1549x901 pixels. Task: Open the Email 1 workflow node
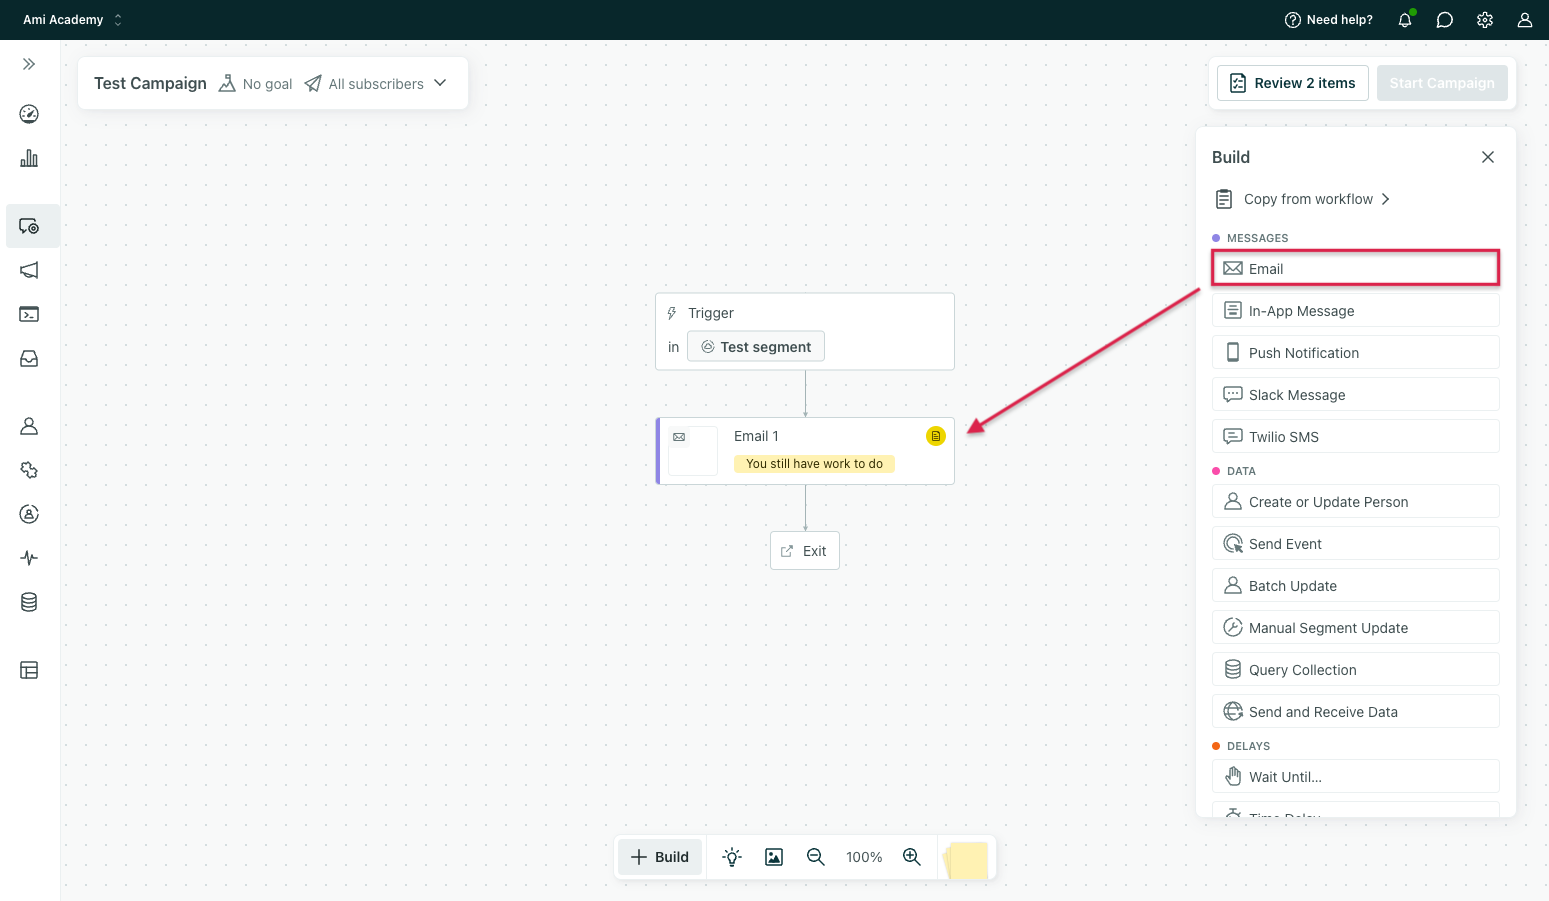tap(805, 451)
